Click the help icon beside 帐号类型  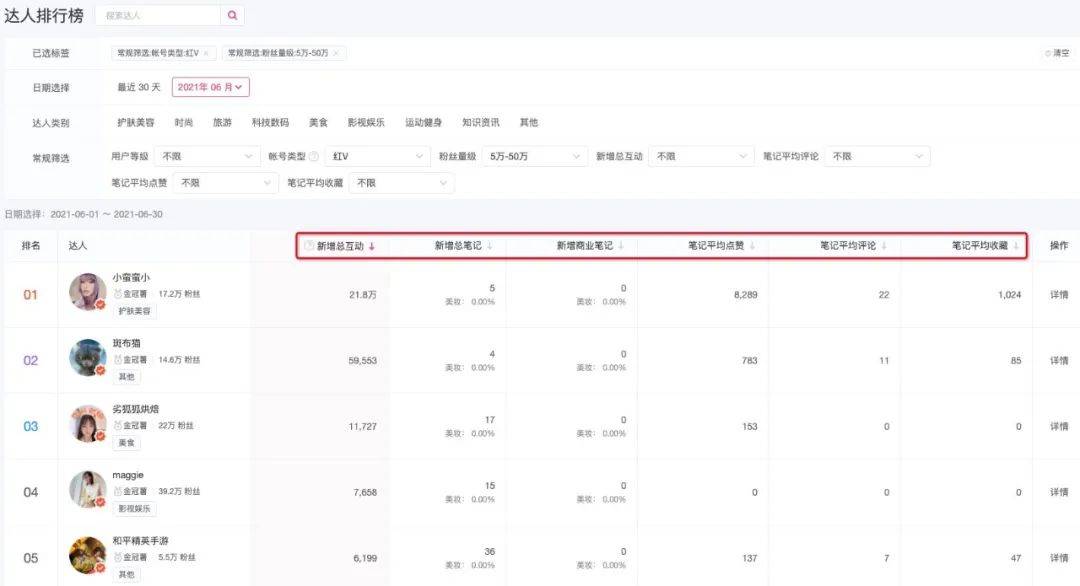click(x=314, y=157)
